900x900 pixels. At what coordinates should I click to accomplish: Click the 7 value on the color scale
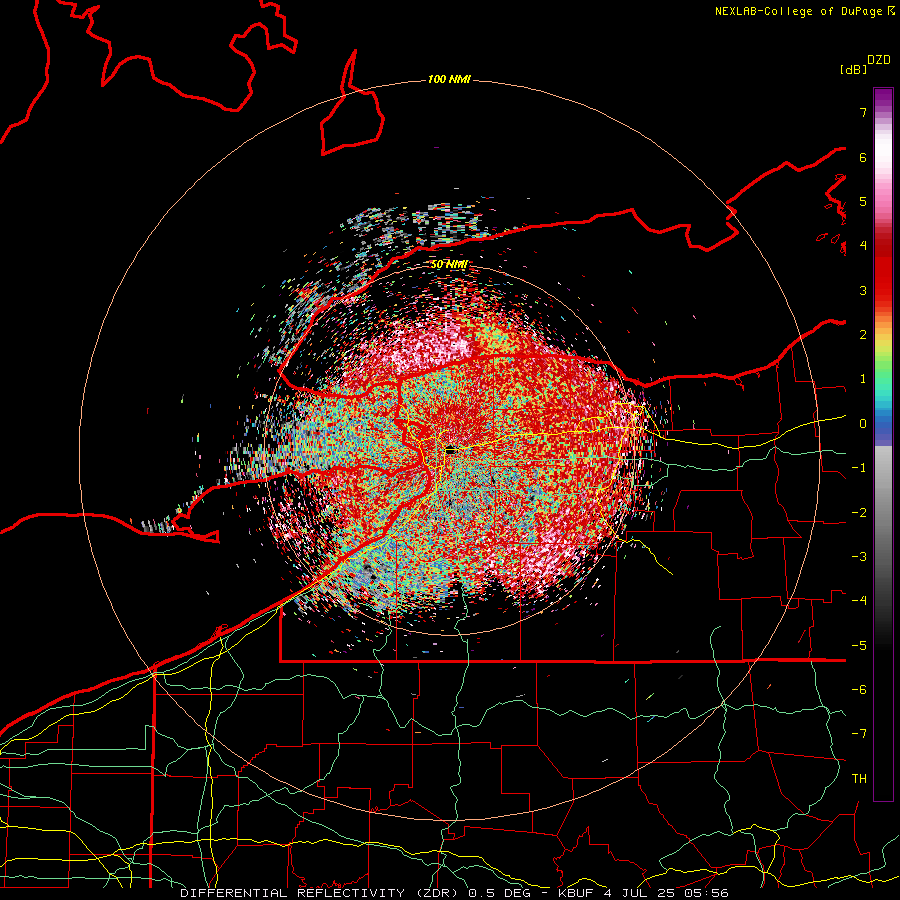(x=863, y=112)
